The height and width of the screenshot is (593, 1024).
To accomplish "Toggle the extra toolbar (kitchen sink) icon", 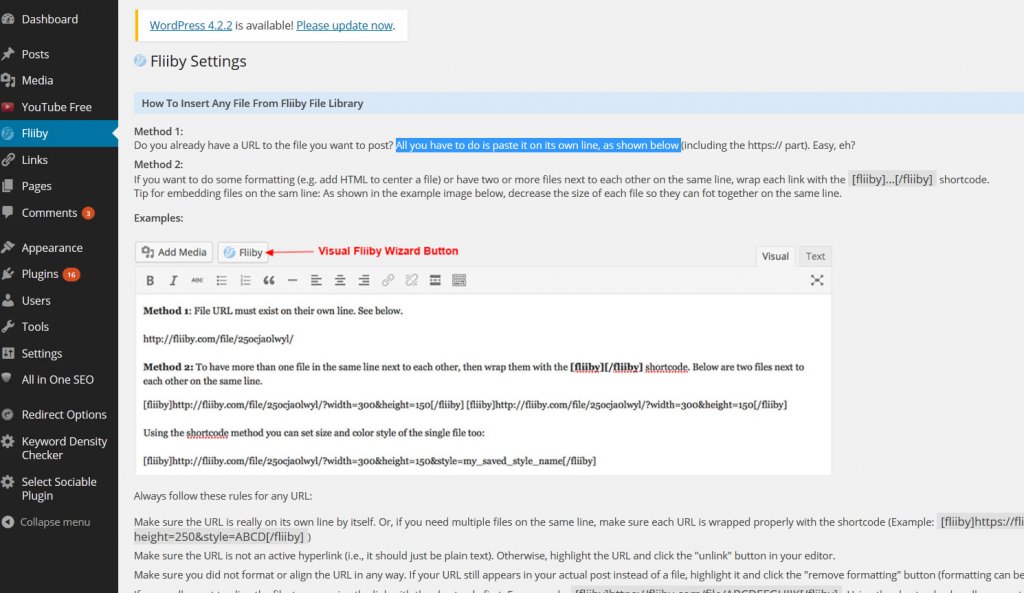I will tap(459, 280).
